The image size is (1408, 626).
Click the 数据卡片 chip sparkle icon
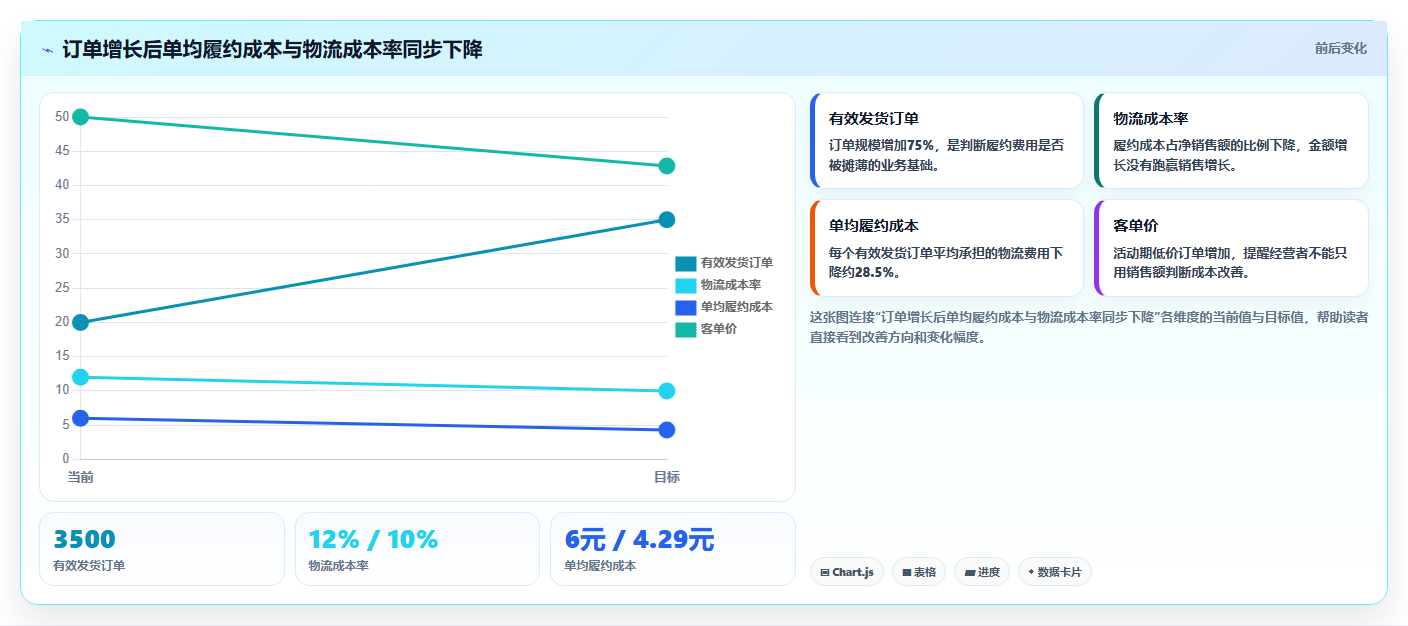tap(1031, 572)
